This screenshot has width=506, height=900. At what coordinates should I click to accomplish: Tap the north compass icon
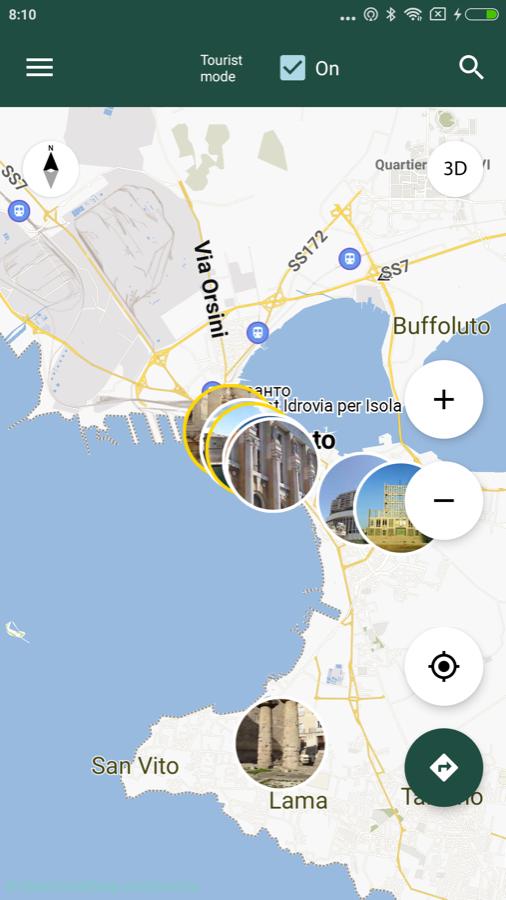(x=51, y=169)
